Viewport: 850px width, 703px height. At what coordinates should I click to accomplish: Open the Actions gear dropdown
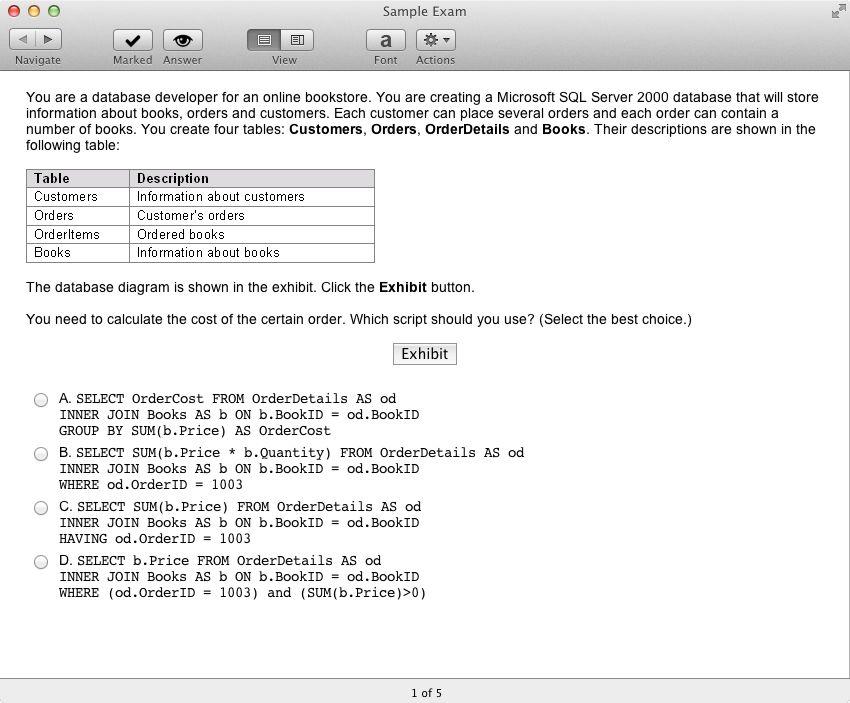point(435,40)
